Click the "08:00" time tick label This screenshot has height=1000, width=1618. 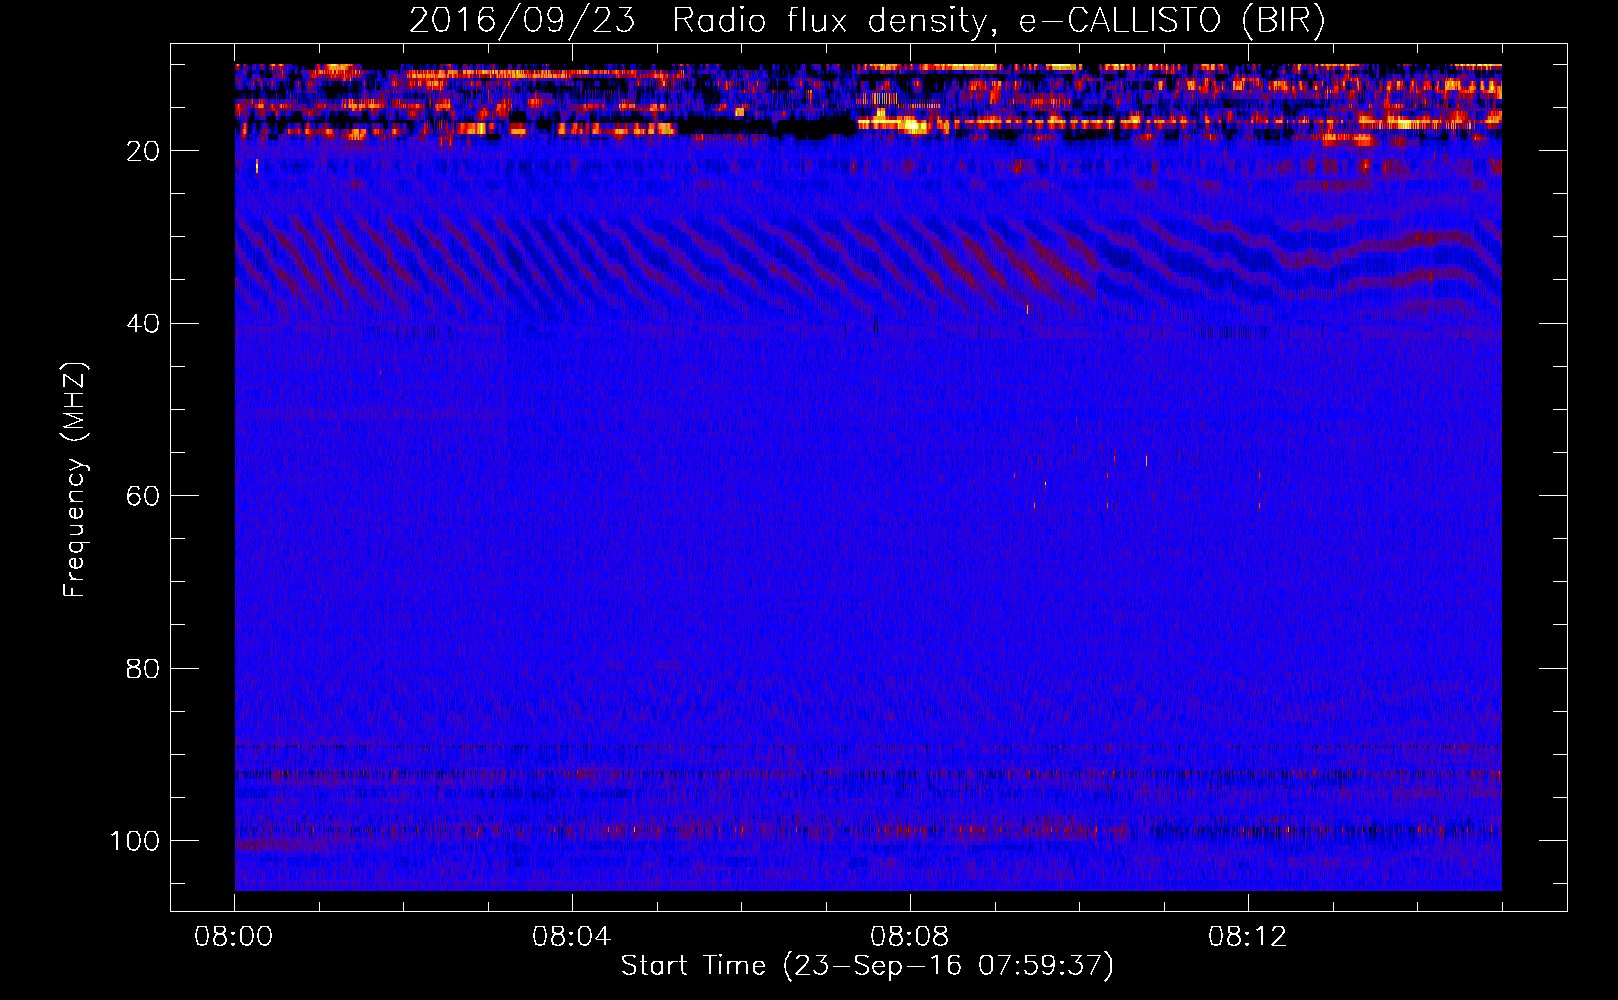234,937
